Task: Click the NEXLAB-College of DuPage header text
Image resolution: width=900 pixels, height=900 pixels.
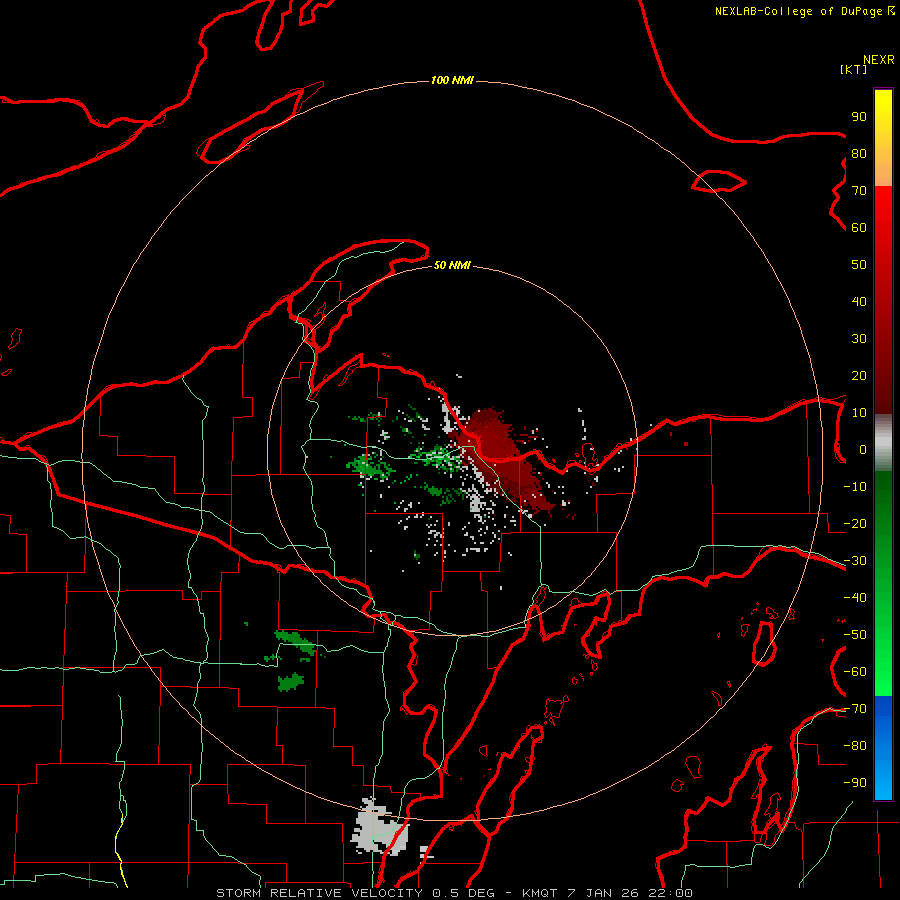Action: click(804, 11)
